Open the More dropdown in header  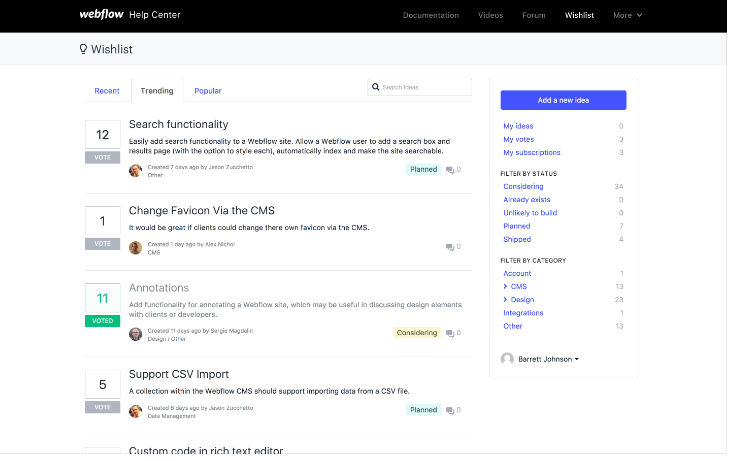click(628, 15)
